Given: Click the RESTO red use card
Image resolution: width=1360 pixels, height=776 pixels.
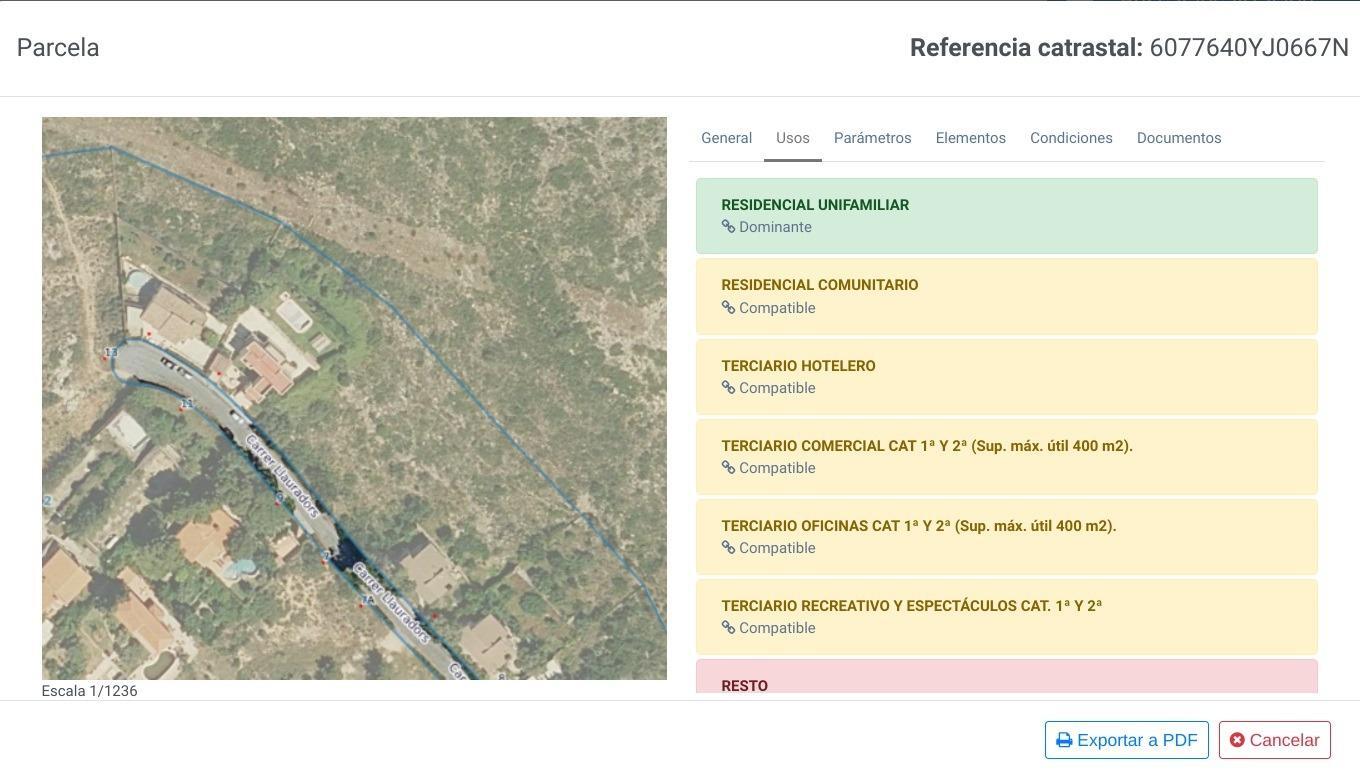Looking at the screenshot, I should point(1006,677).
